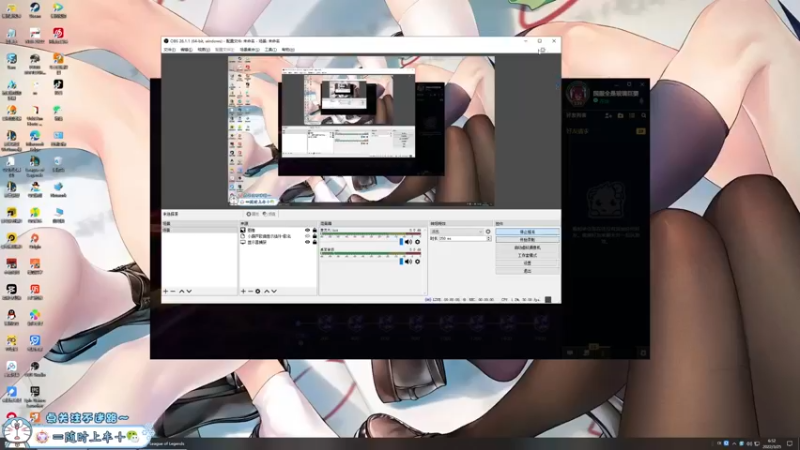Select the scene entry in Scenes list
800x450 pixels.
[199, 231]
